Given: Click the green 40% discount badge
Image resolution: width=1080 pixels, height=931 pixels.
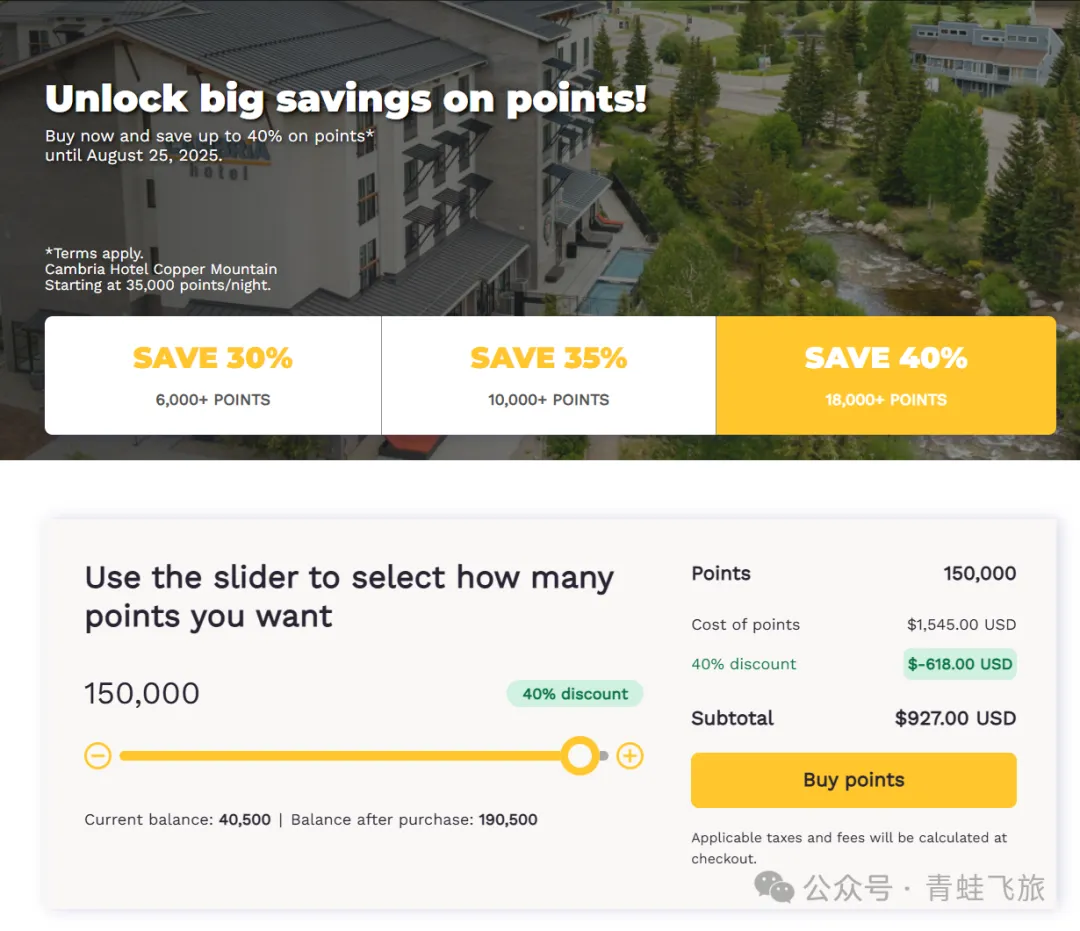Looking at the screenshot, I should 575,694.
